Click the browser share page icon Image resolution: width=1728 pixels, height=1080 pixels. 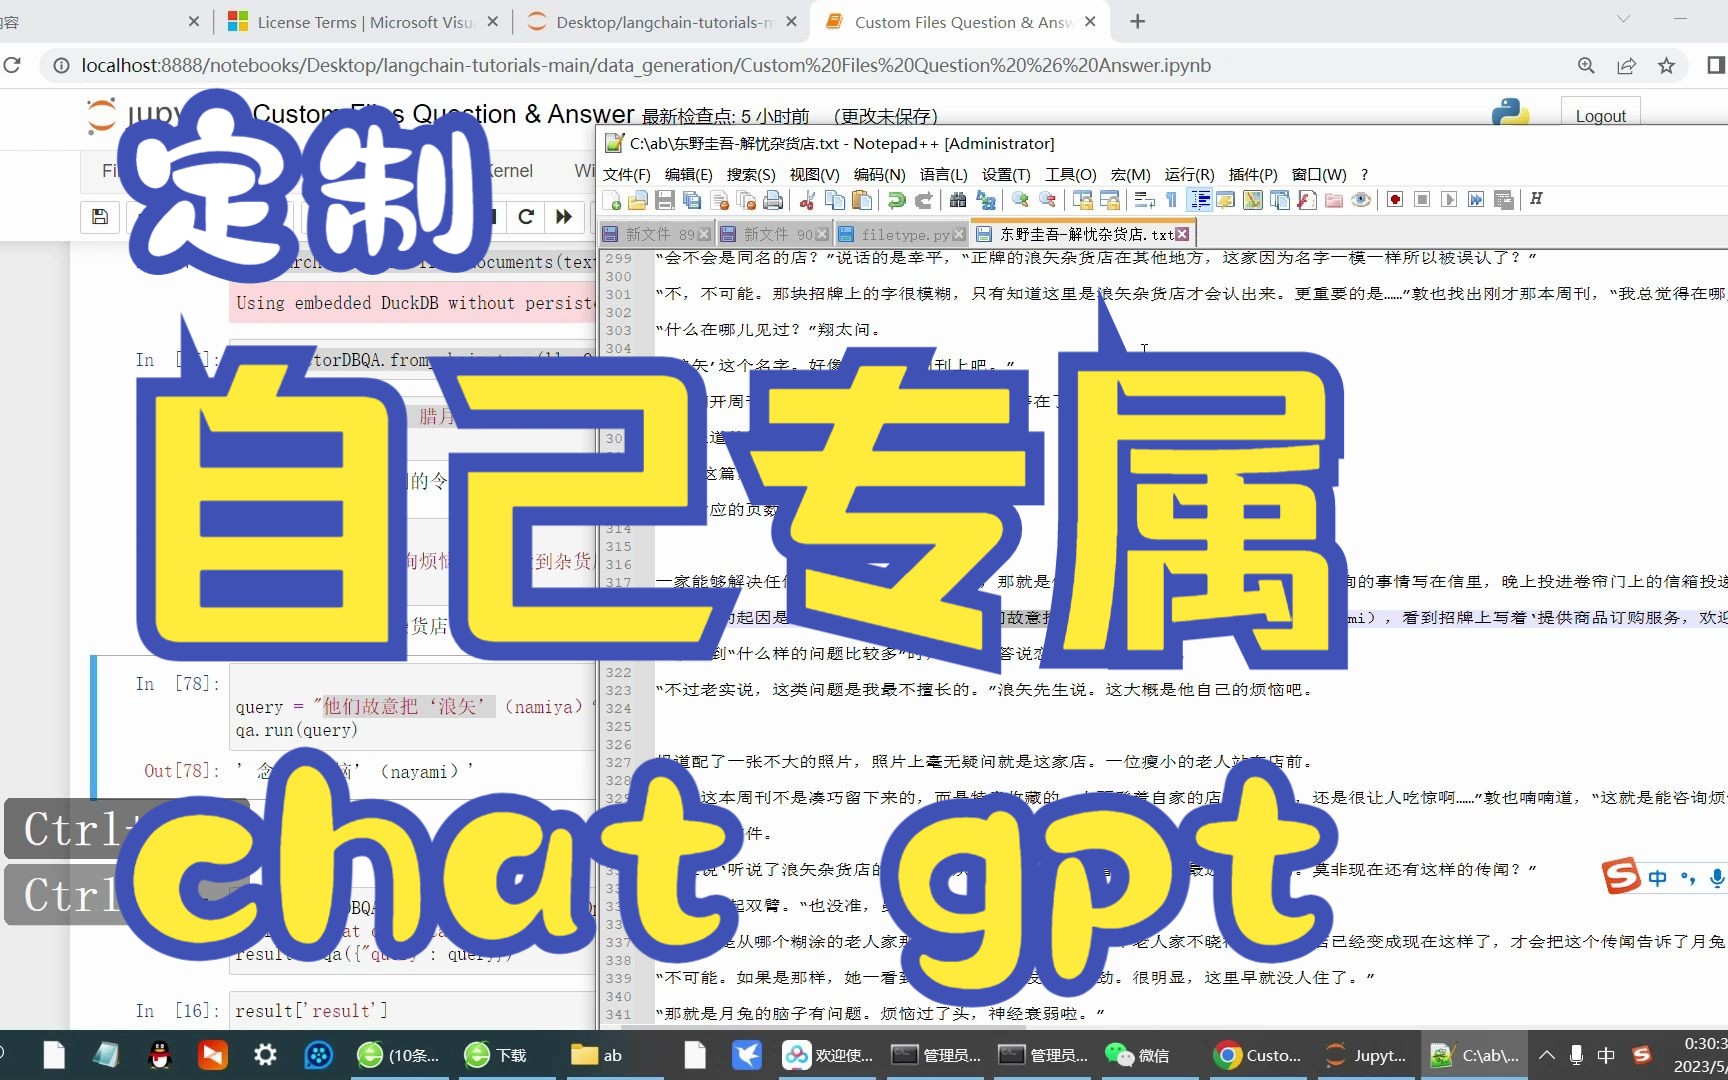point(1626,65)
